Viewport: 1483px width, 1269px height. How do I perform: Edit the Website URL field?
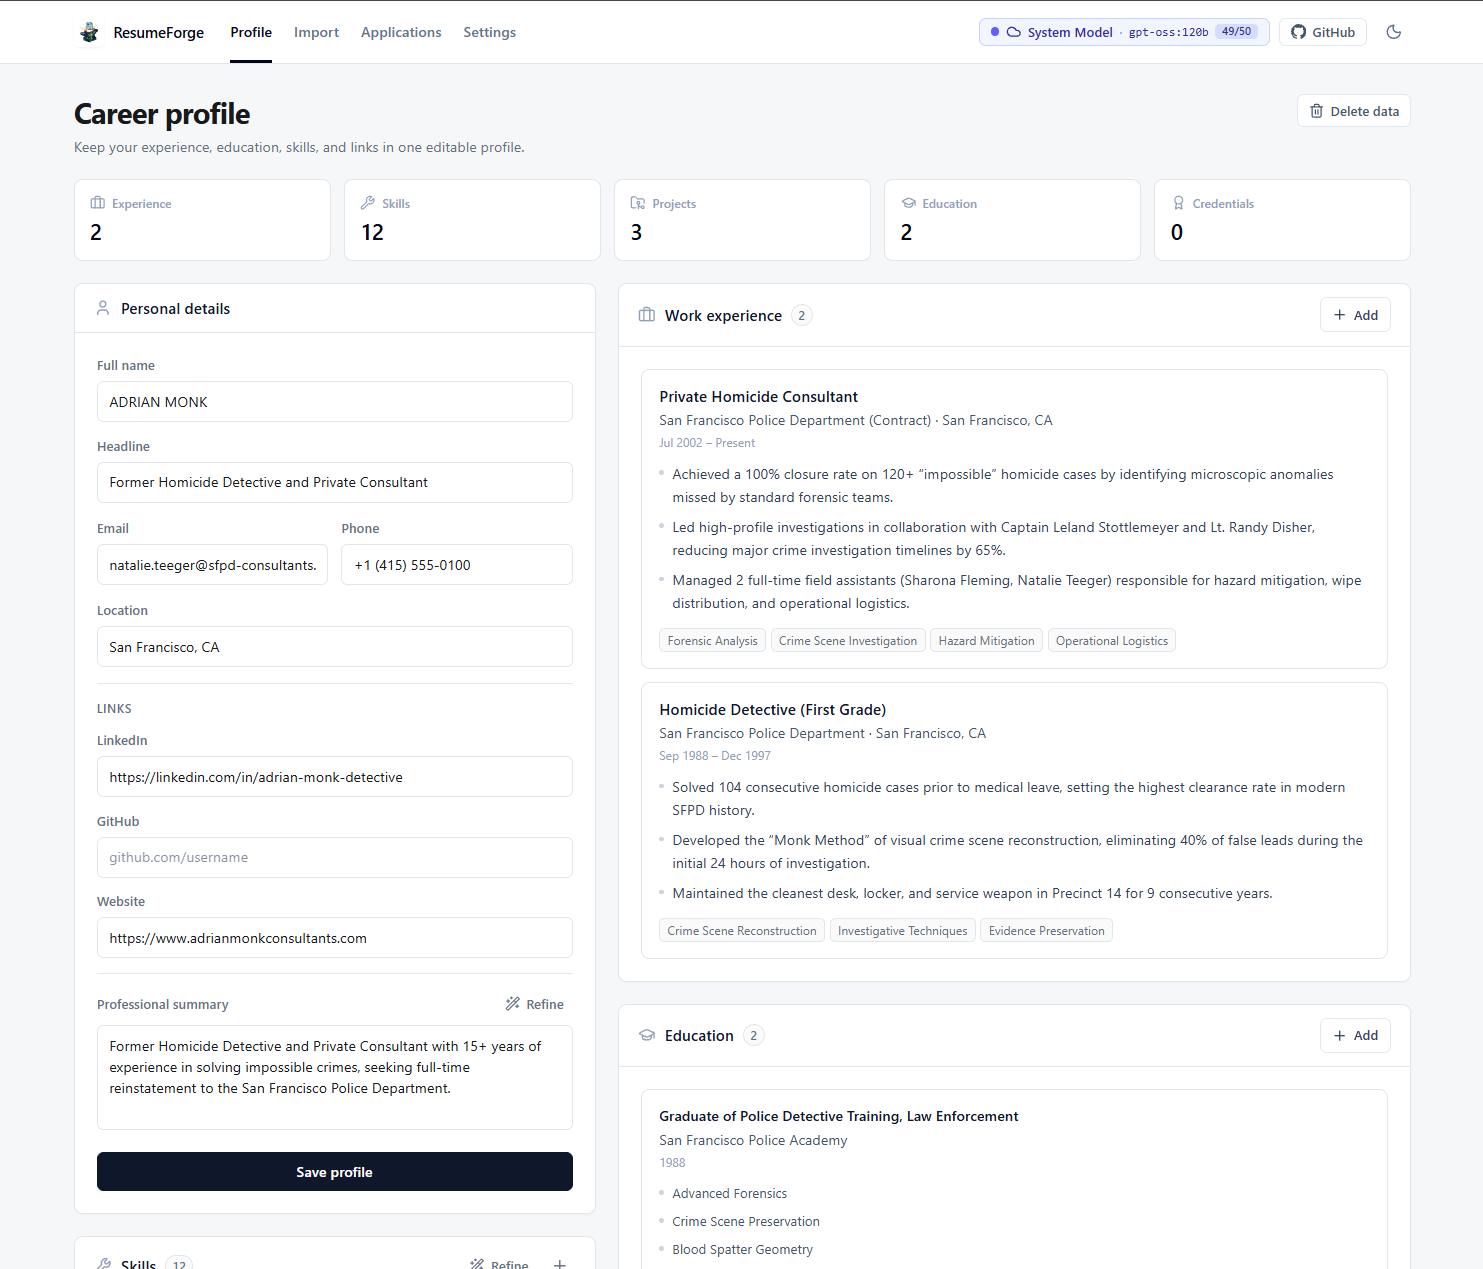(x=335, y=938)
